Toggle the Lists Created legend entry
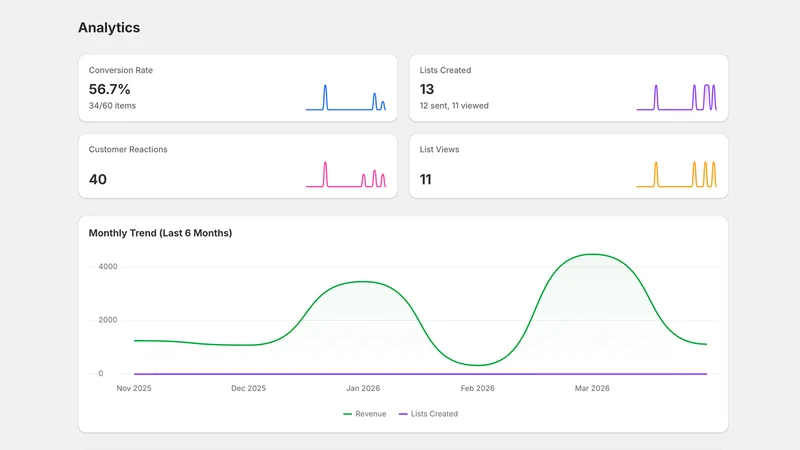This screenshot has width=800, height=450. 428,414
